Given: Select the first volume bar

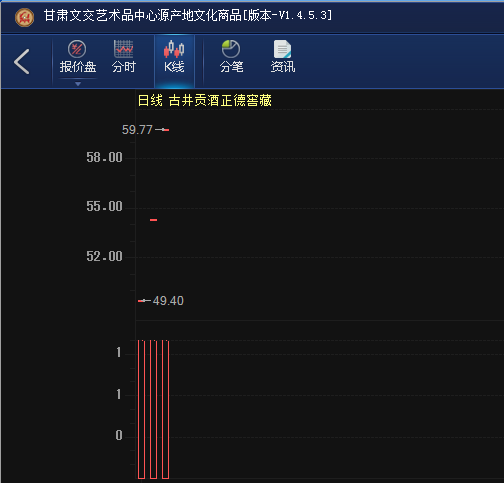Looking at the screenshot, I should (x=141, y=409).
